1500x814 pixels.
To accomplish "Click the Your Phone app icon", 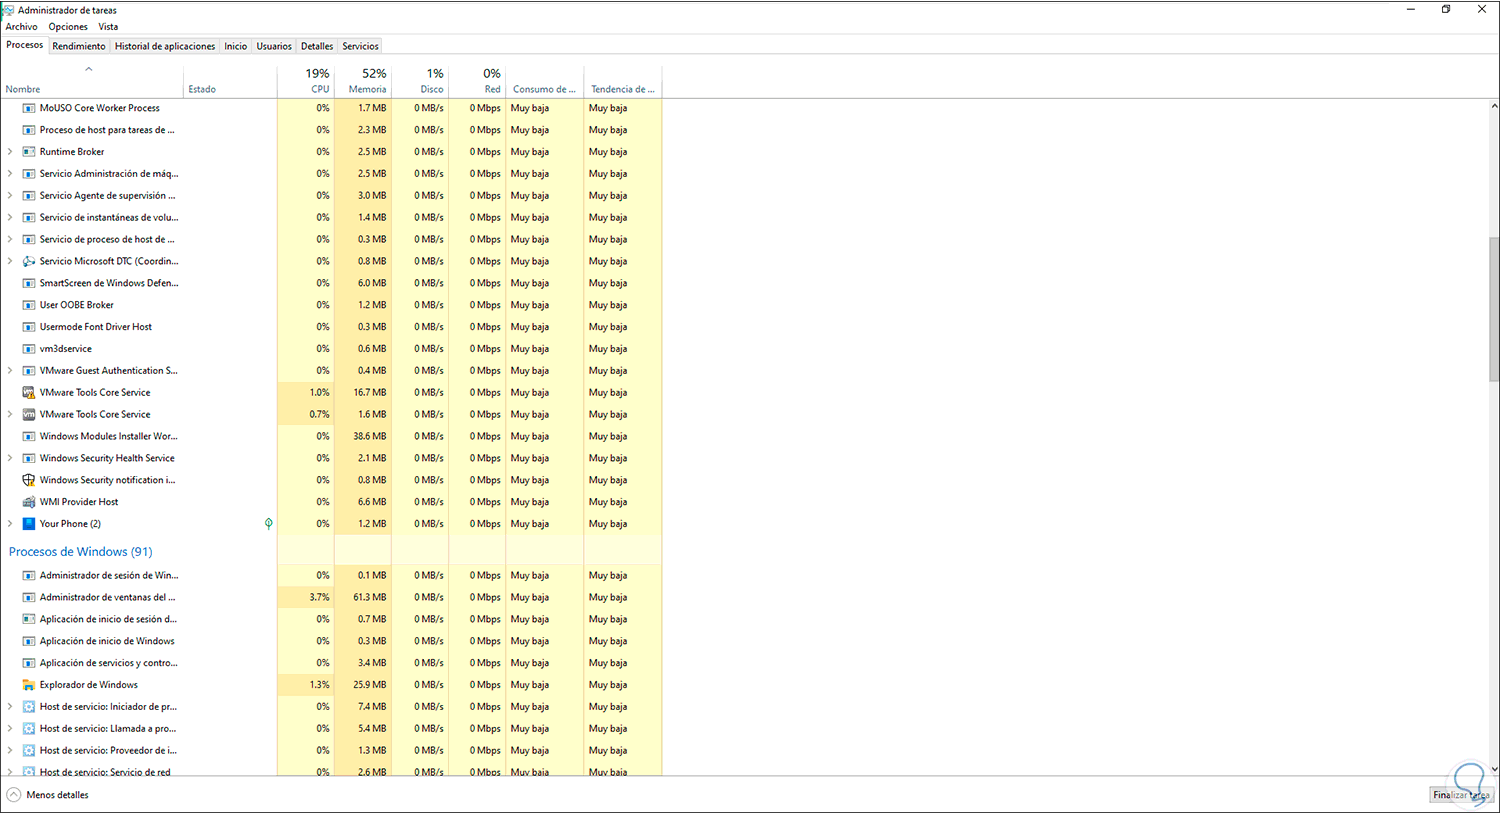I will [29, 524].
